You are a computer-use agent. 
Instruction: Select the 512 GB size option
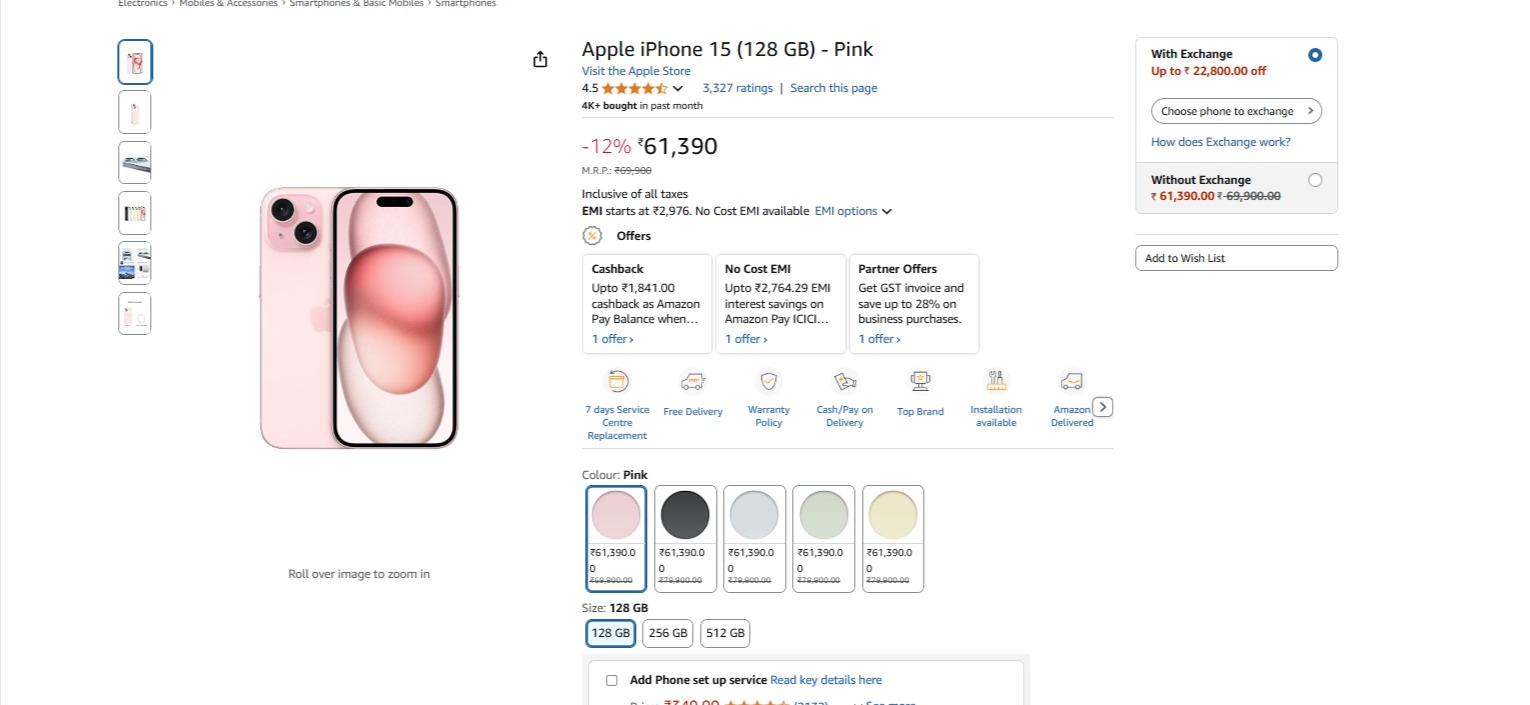pyautogui.click(x=725, y=633)
